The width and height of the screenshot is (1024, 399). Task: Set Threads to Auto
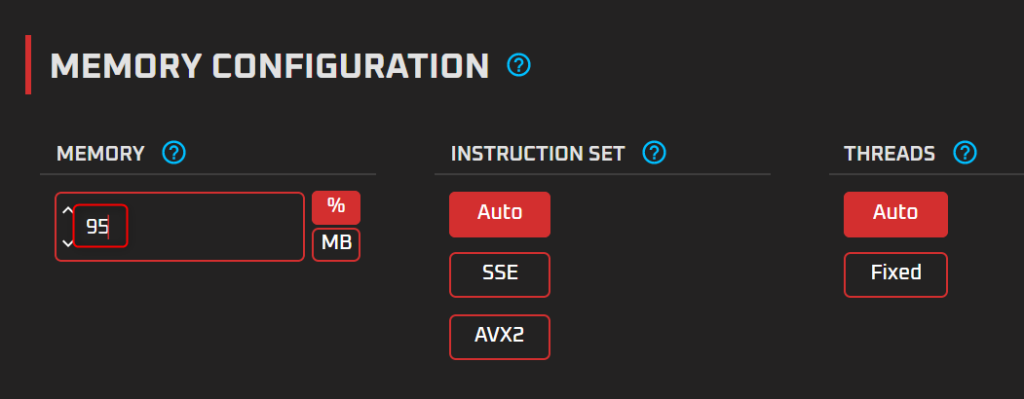click(x=895, y=214)
